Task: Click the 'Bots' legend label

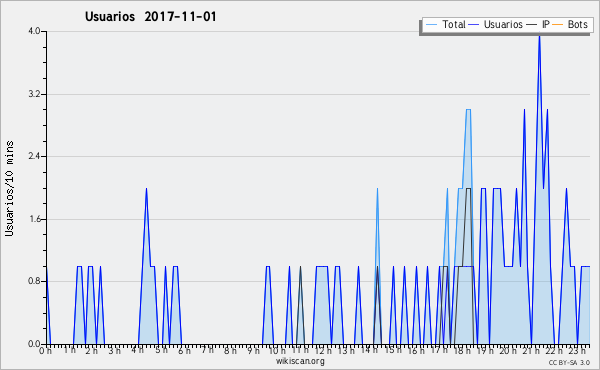Action: tap(577, 24)
